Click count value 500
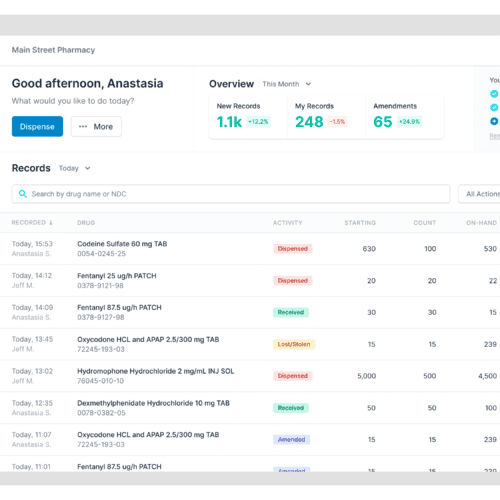500x500 pixels. 430,376
